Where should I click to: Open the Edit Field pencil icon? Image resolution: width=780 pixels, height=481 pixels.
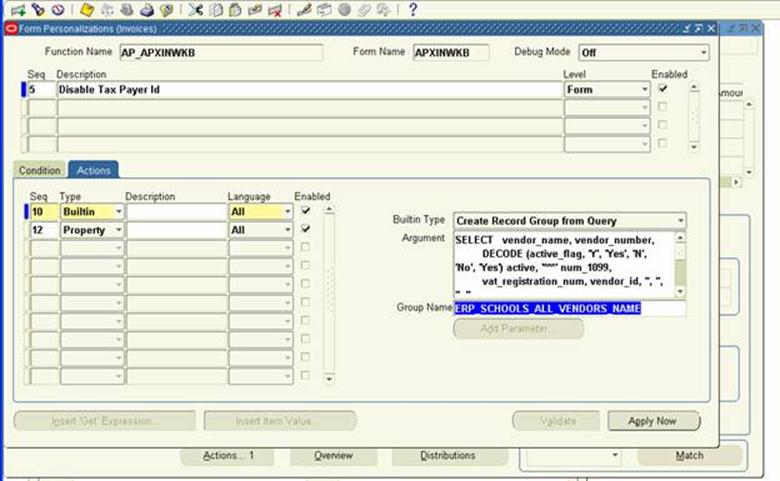click(x=304, y=9)
